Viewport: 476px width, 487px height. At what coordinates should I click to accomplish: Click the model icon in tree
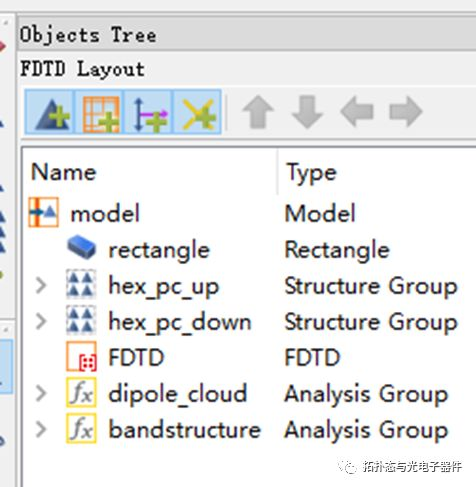pyautogui.click(x=44, y=212)
